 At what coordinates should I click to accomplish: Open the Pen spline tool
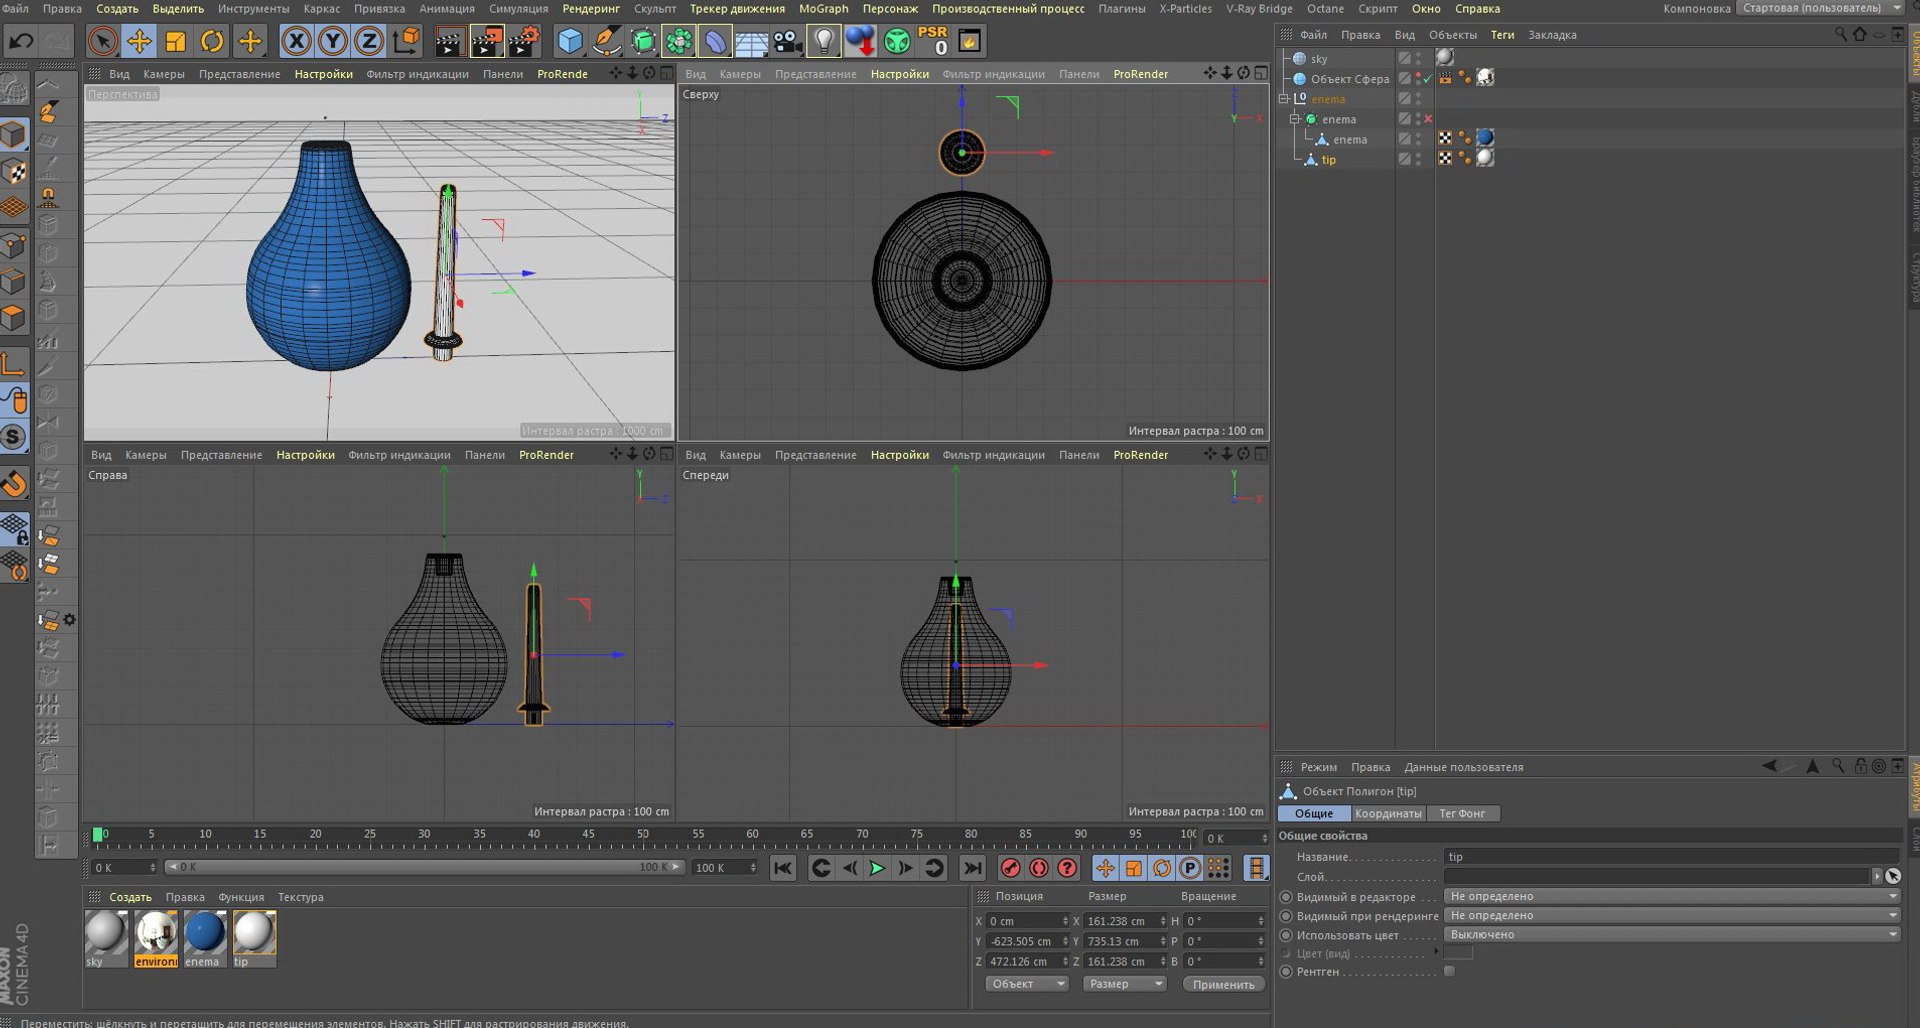(x=606, y=41)
